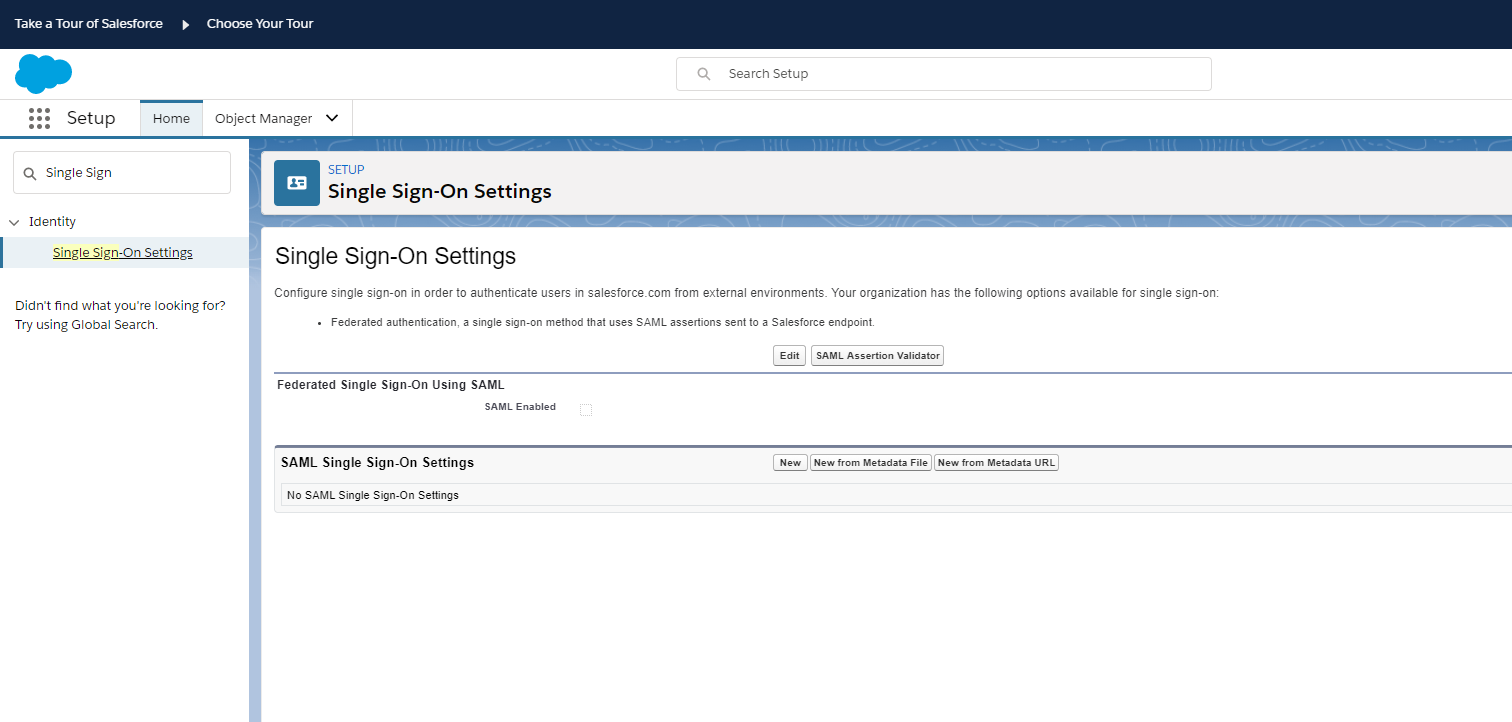
Task: Click the Salesforce cloud logo
Action: (43, 74)
